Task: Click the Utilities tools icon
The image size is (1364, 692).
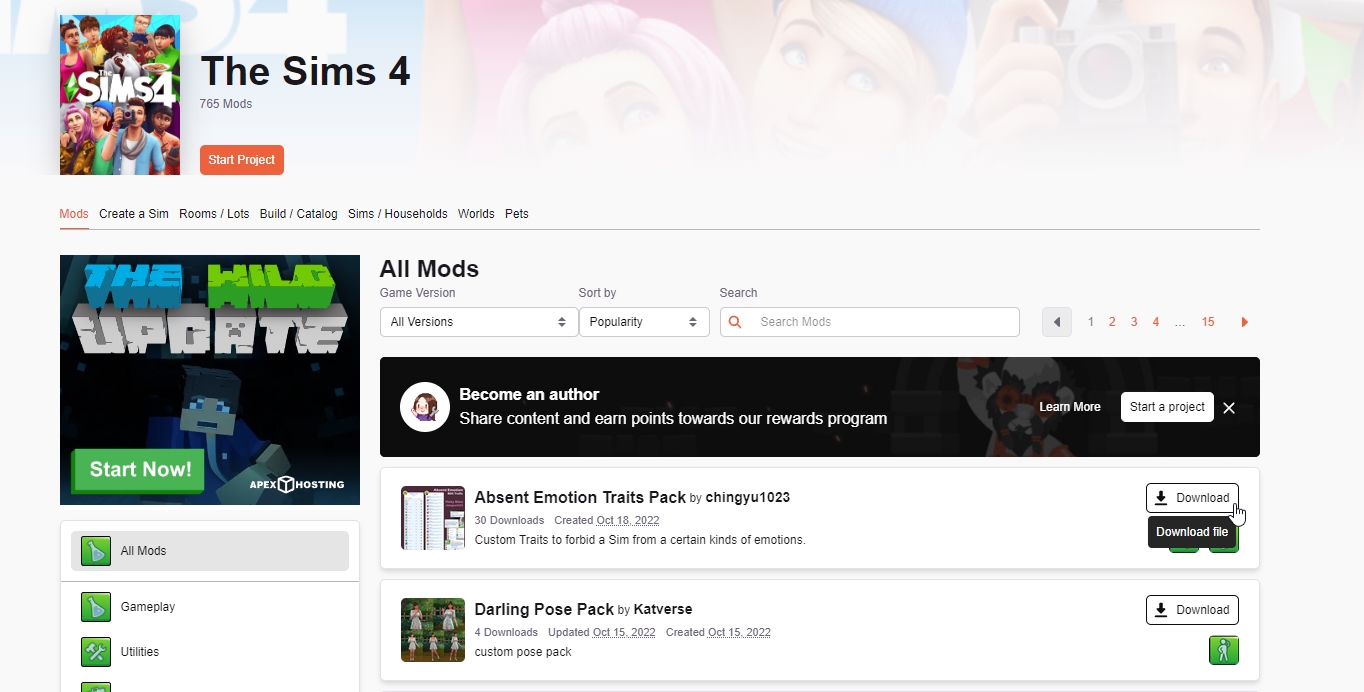Action: tap(96, 652)
